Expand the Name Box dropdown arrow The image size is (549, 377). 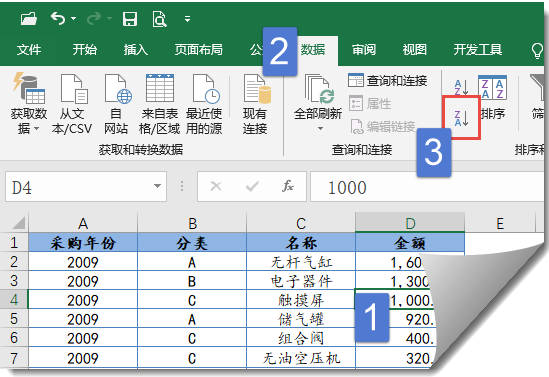158,186
